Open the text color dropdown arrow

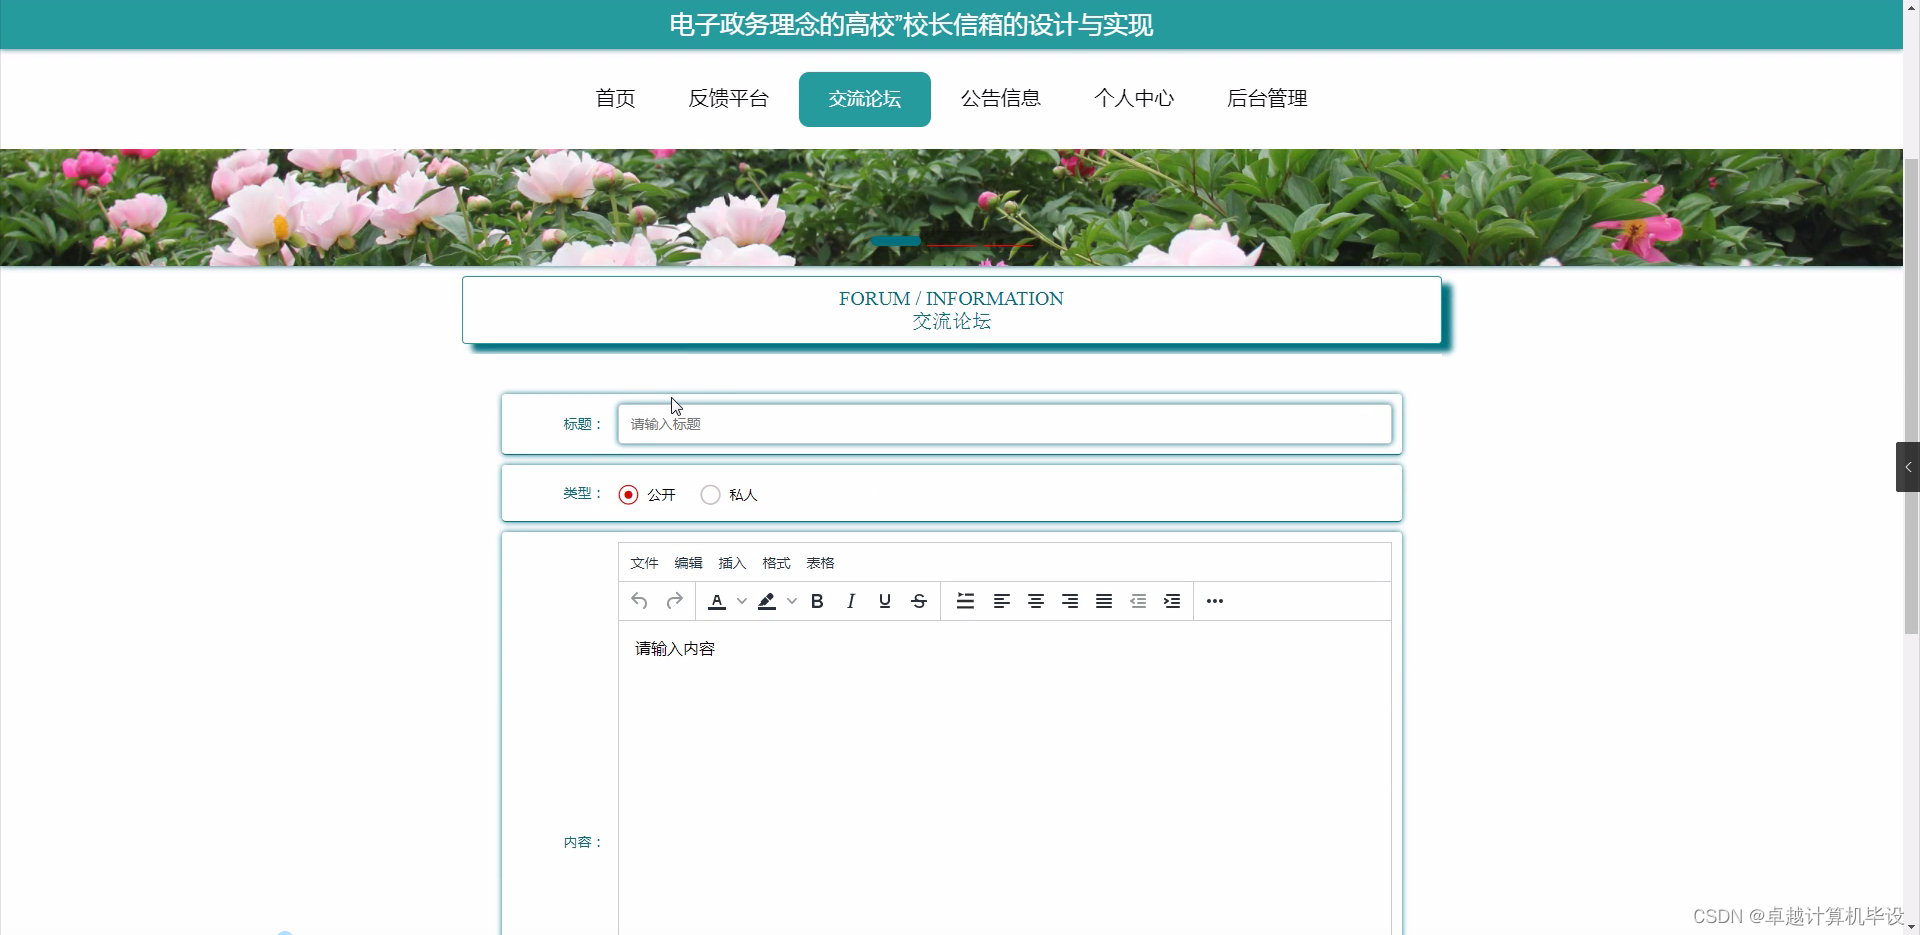[x=740, y=601]
